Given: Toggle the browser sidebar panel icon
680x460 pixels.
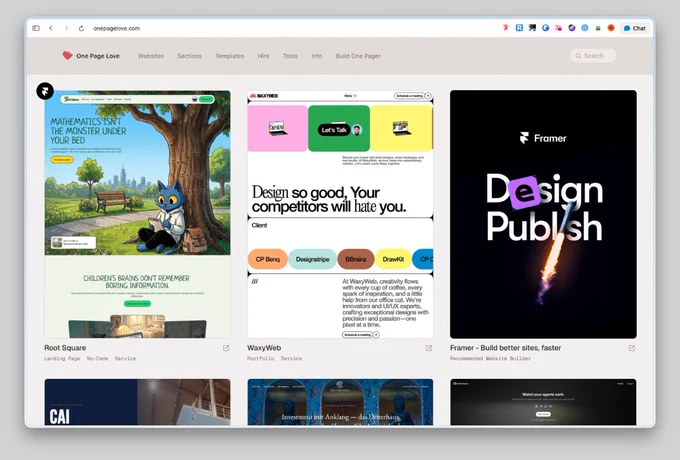Looking at the screenshot, I should 36,28.
